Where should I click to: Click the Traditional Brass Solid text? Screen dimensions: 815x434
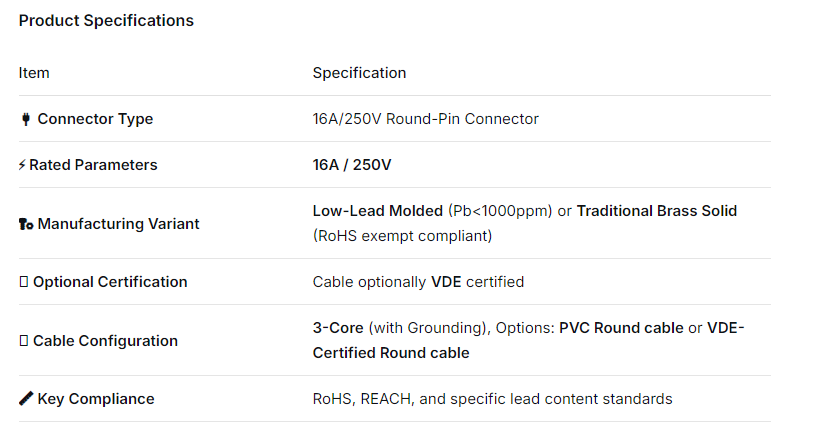pyautogui.click(x=656, y=211)
